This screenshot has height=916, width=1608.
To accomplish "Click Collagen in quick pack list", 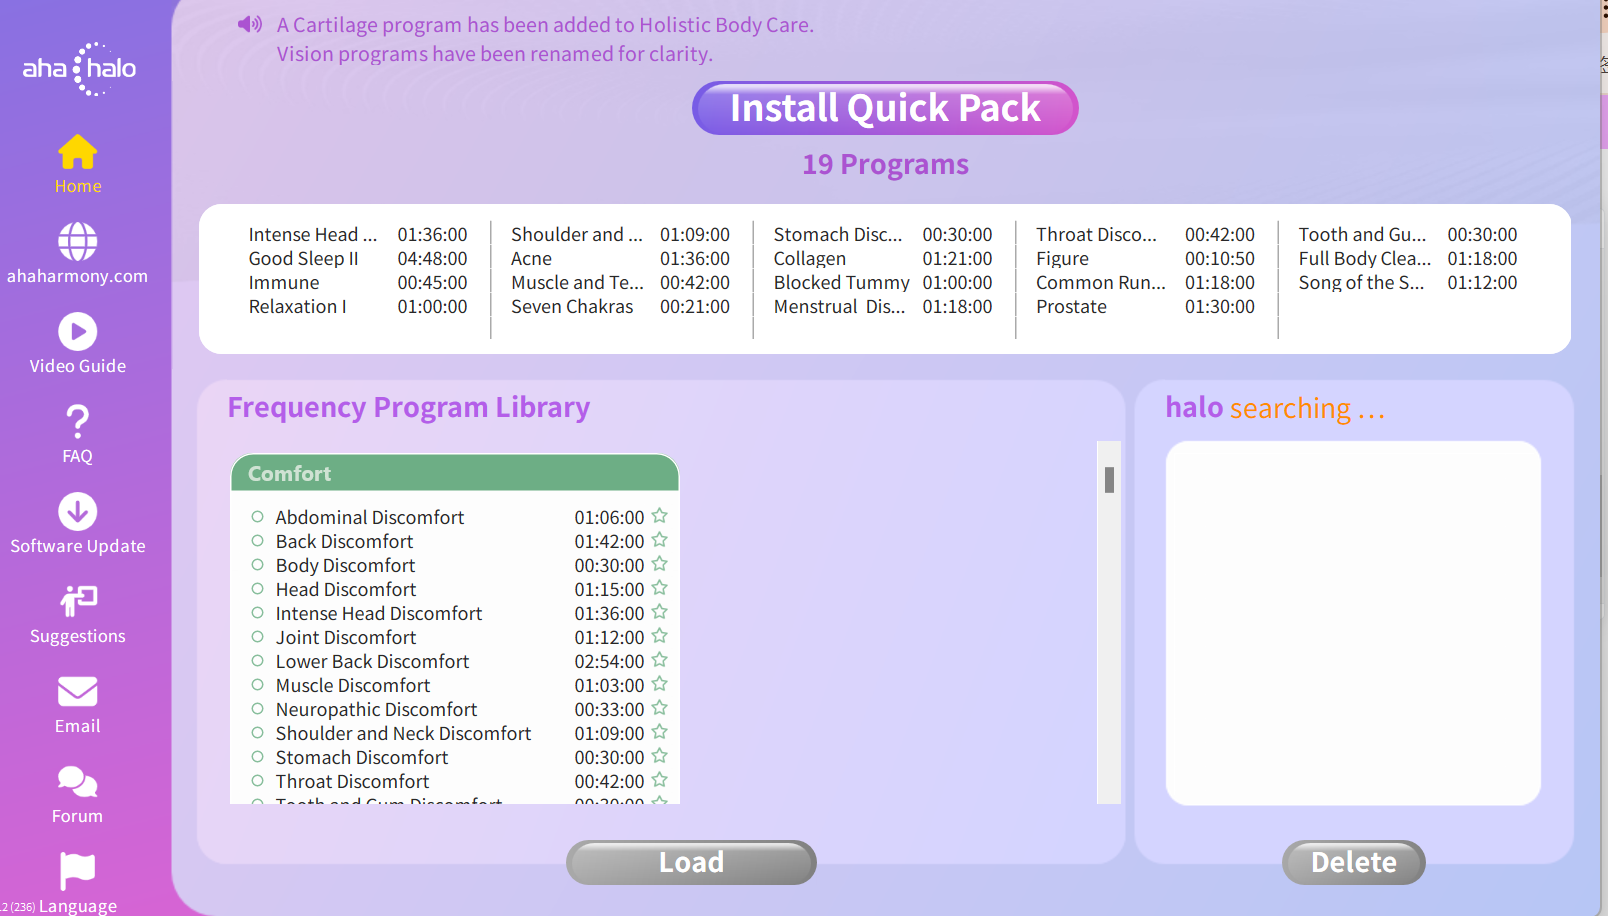I will (810, 259).
